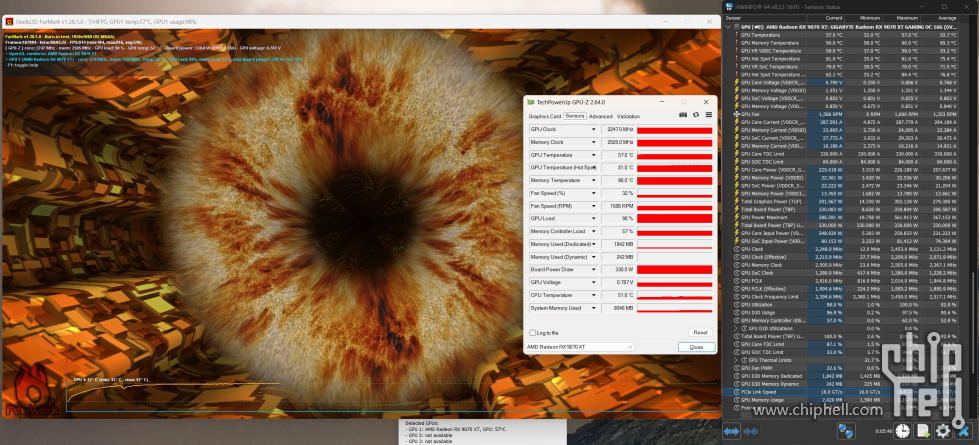The image size is (979, 445).
Task: Open the Validation tab
Action: tap(628, 116)
